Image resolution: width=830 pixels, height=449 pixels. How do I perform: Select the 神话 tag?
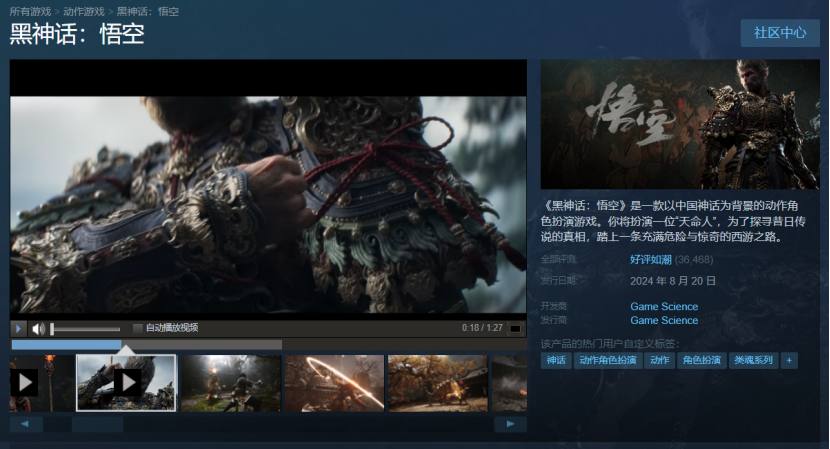[x=556, y=360]
